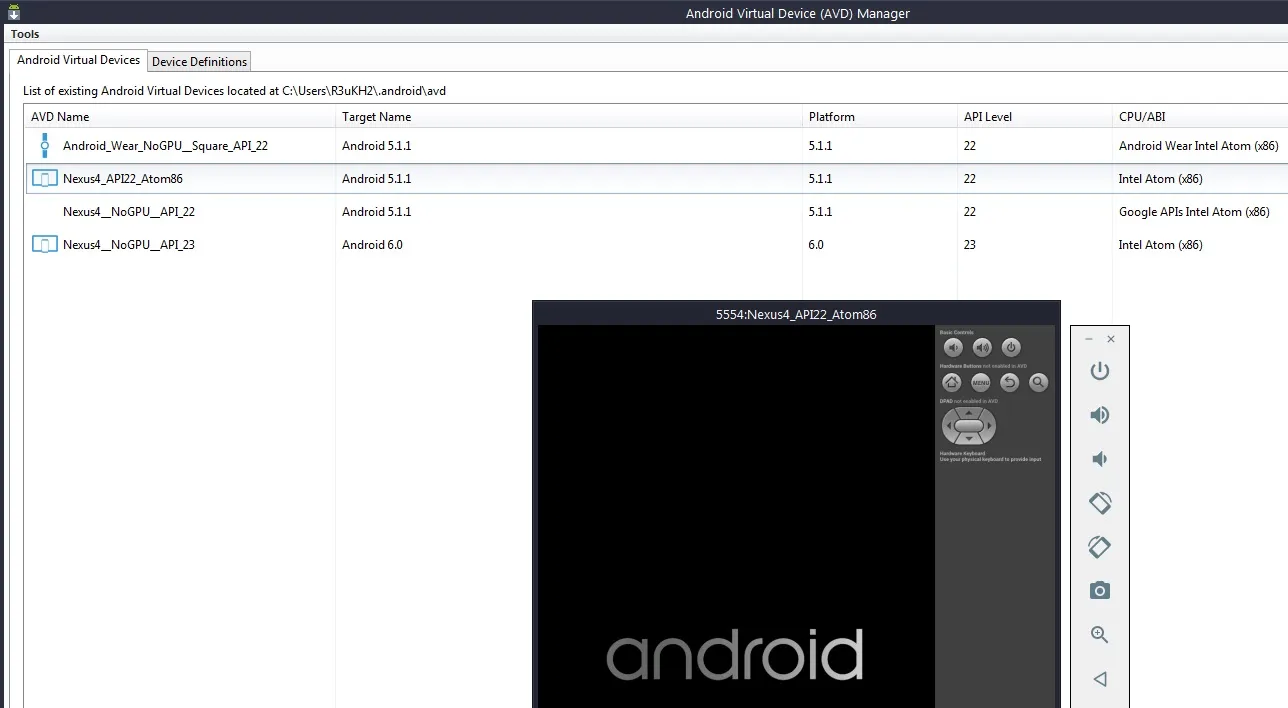Take a screenshot with the camera icon

click(x=1100, y=591)
